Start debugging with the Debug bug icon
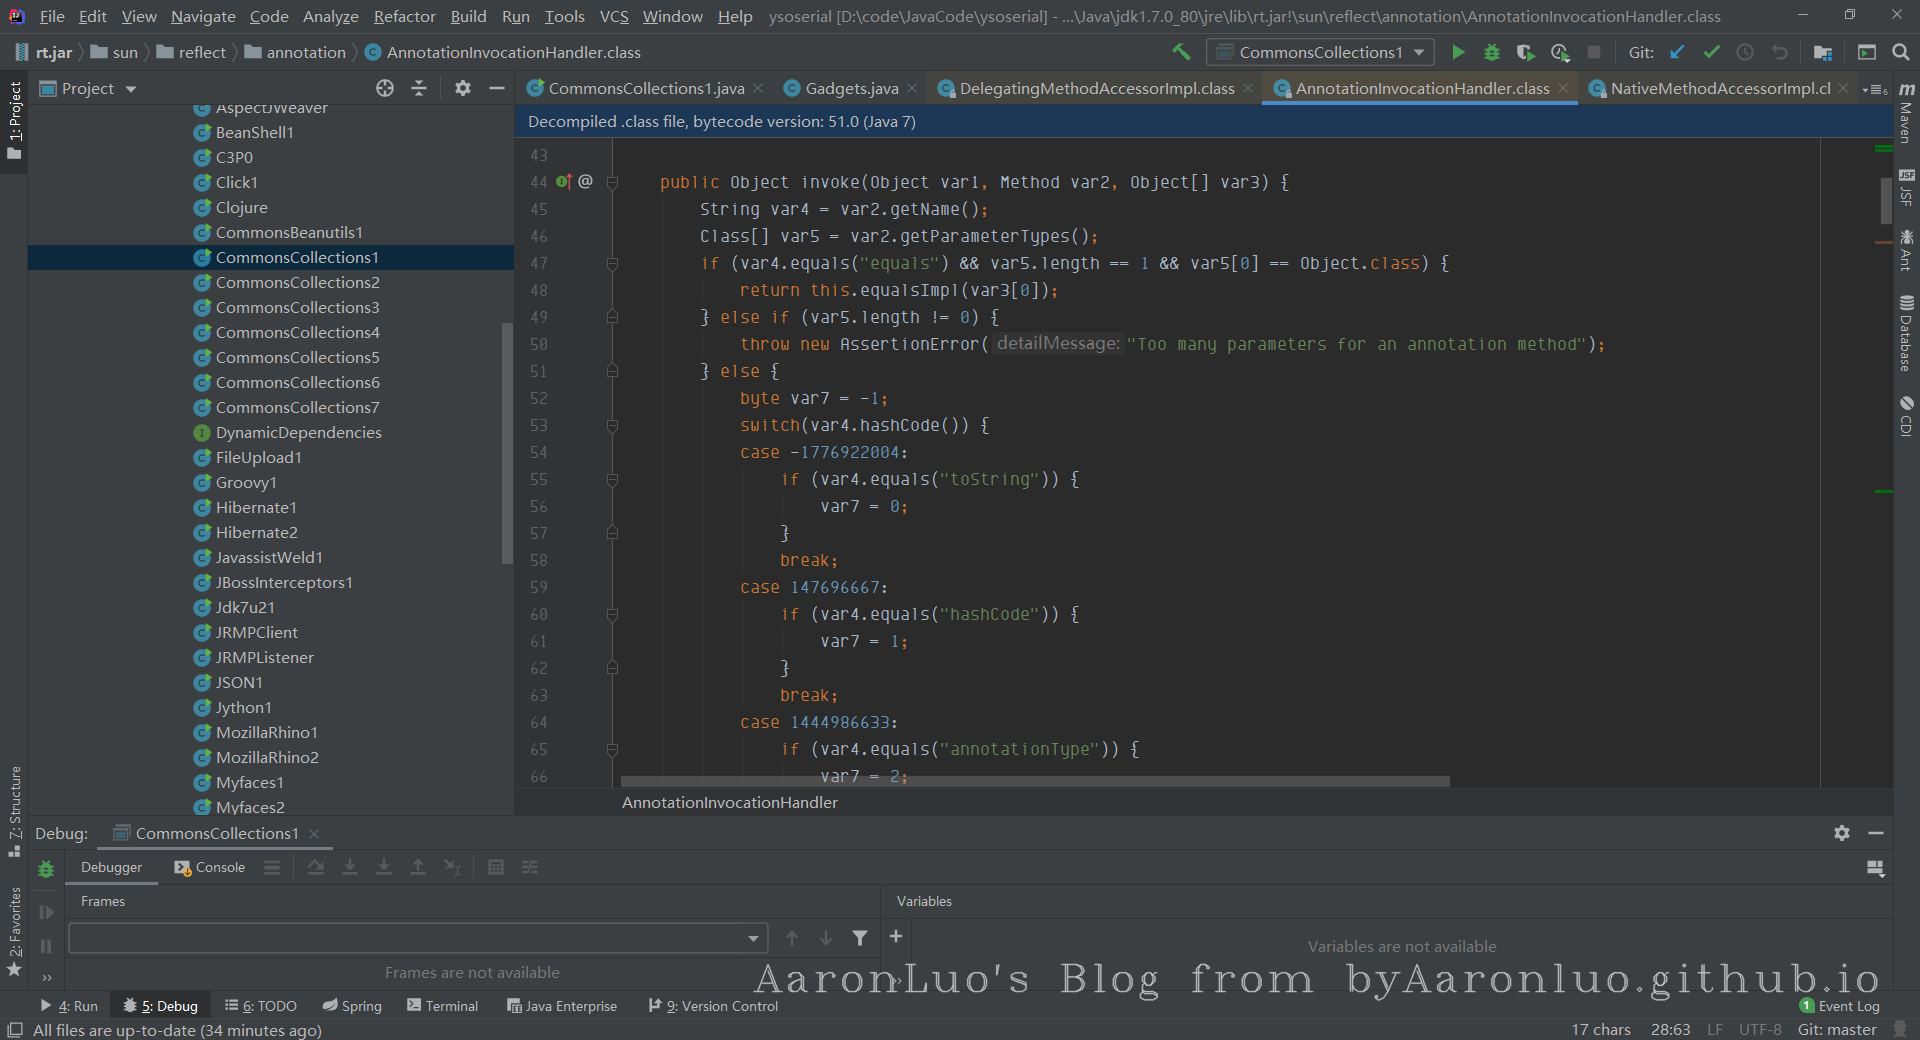The image size is (1920, 1040). click(1491, 52)
